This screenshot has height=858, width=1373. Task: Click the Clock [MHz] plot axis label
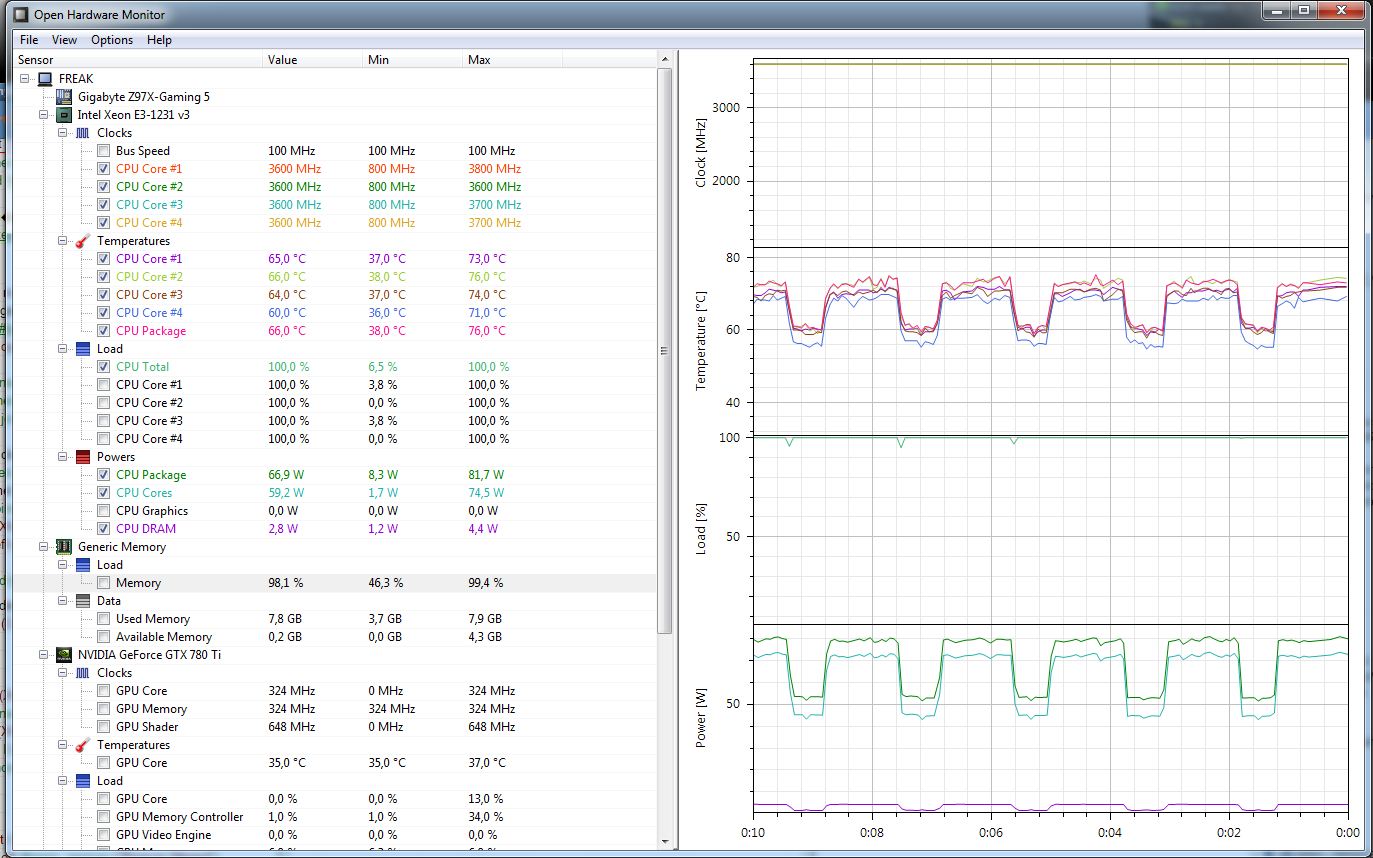coord(701,153)
